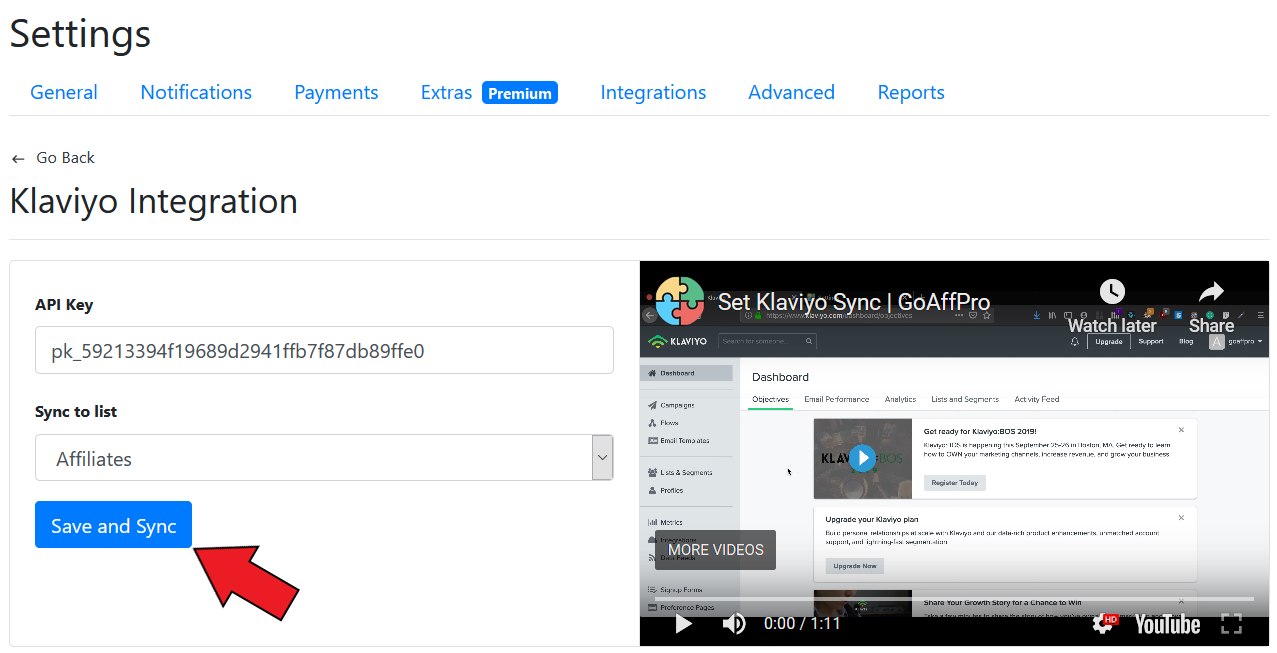
Task: Open the GoAffPro channel puzzle icon
Action: click(x=680, y=301)
